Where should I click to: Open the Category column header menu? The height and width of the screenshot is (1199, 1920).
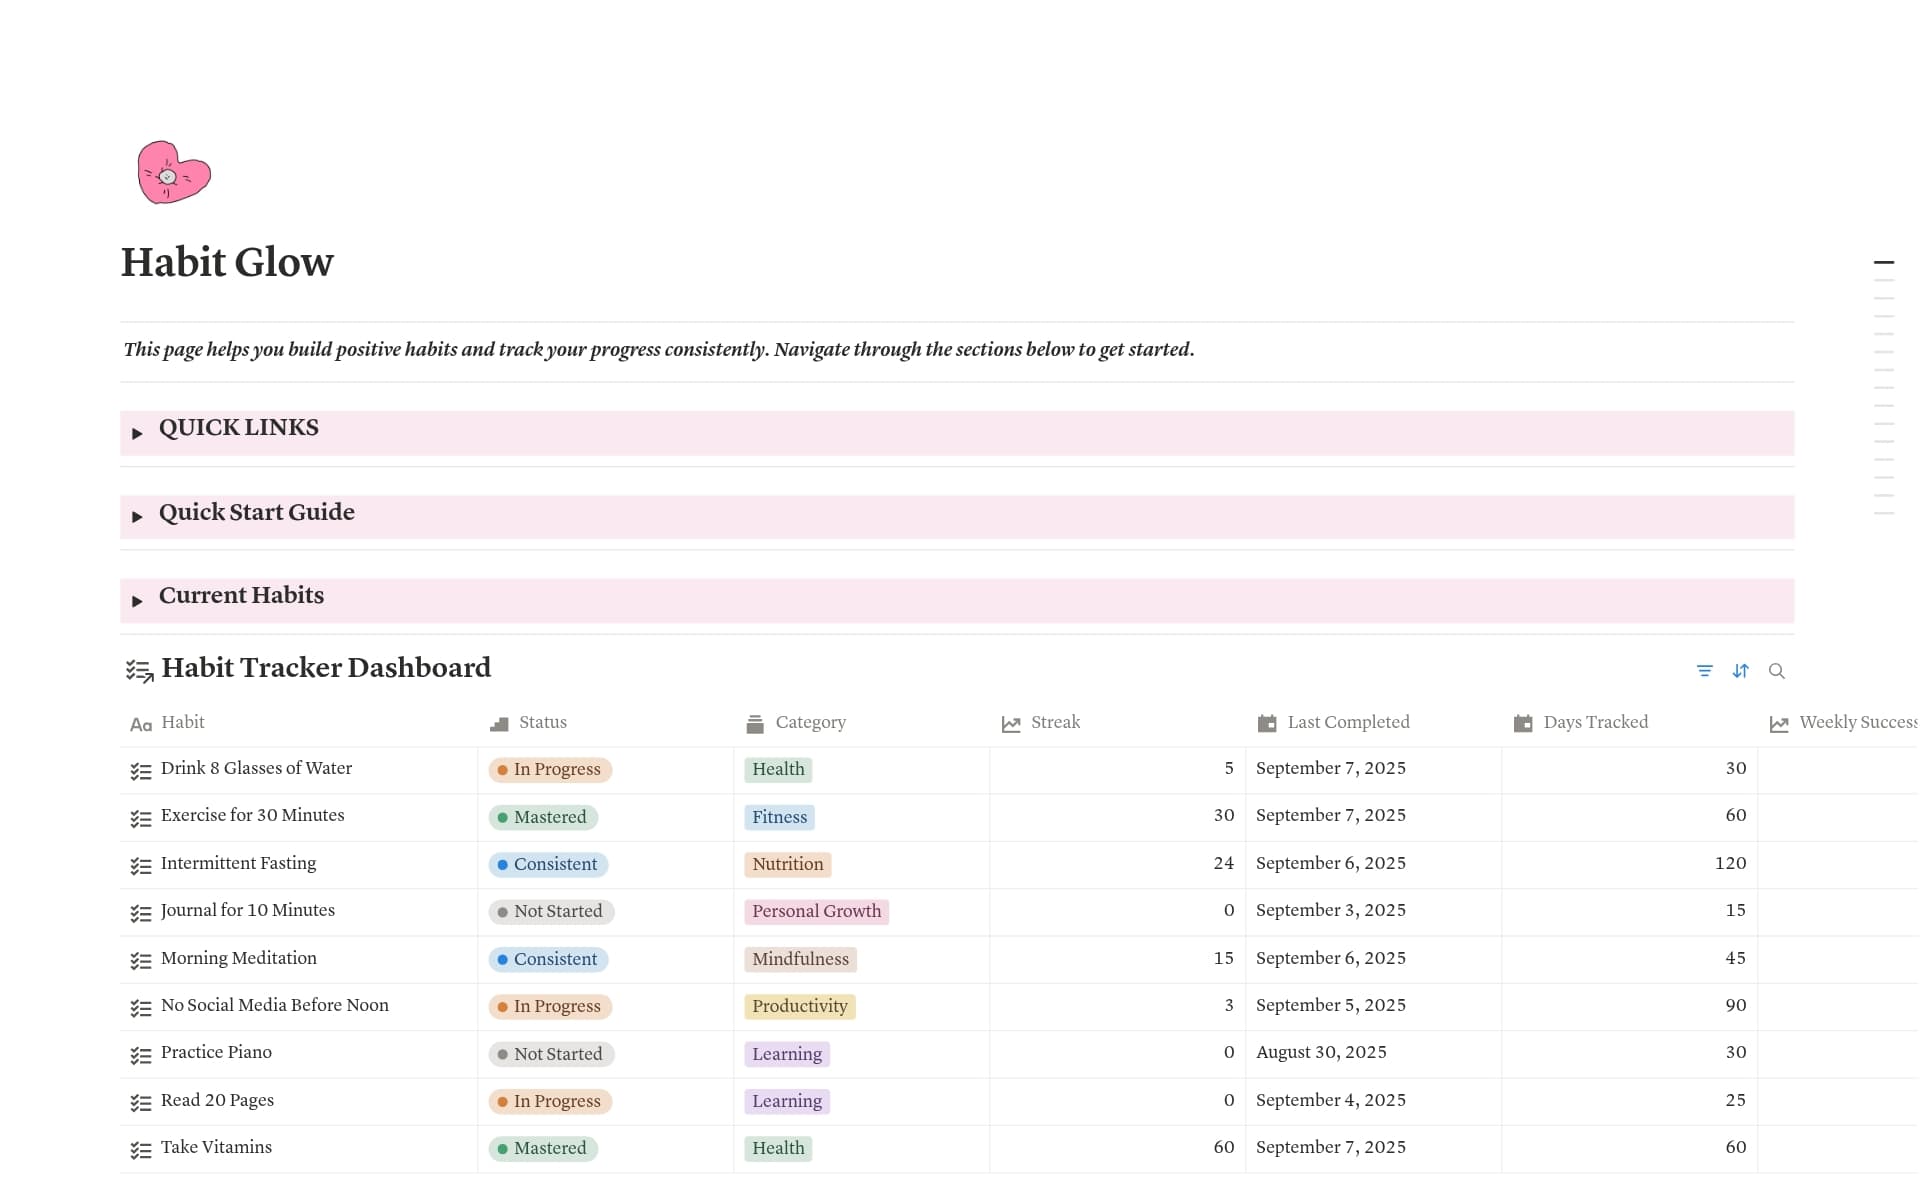pos(810,722)
